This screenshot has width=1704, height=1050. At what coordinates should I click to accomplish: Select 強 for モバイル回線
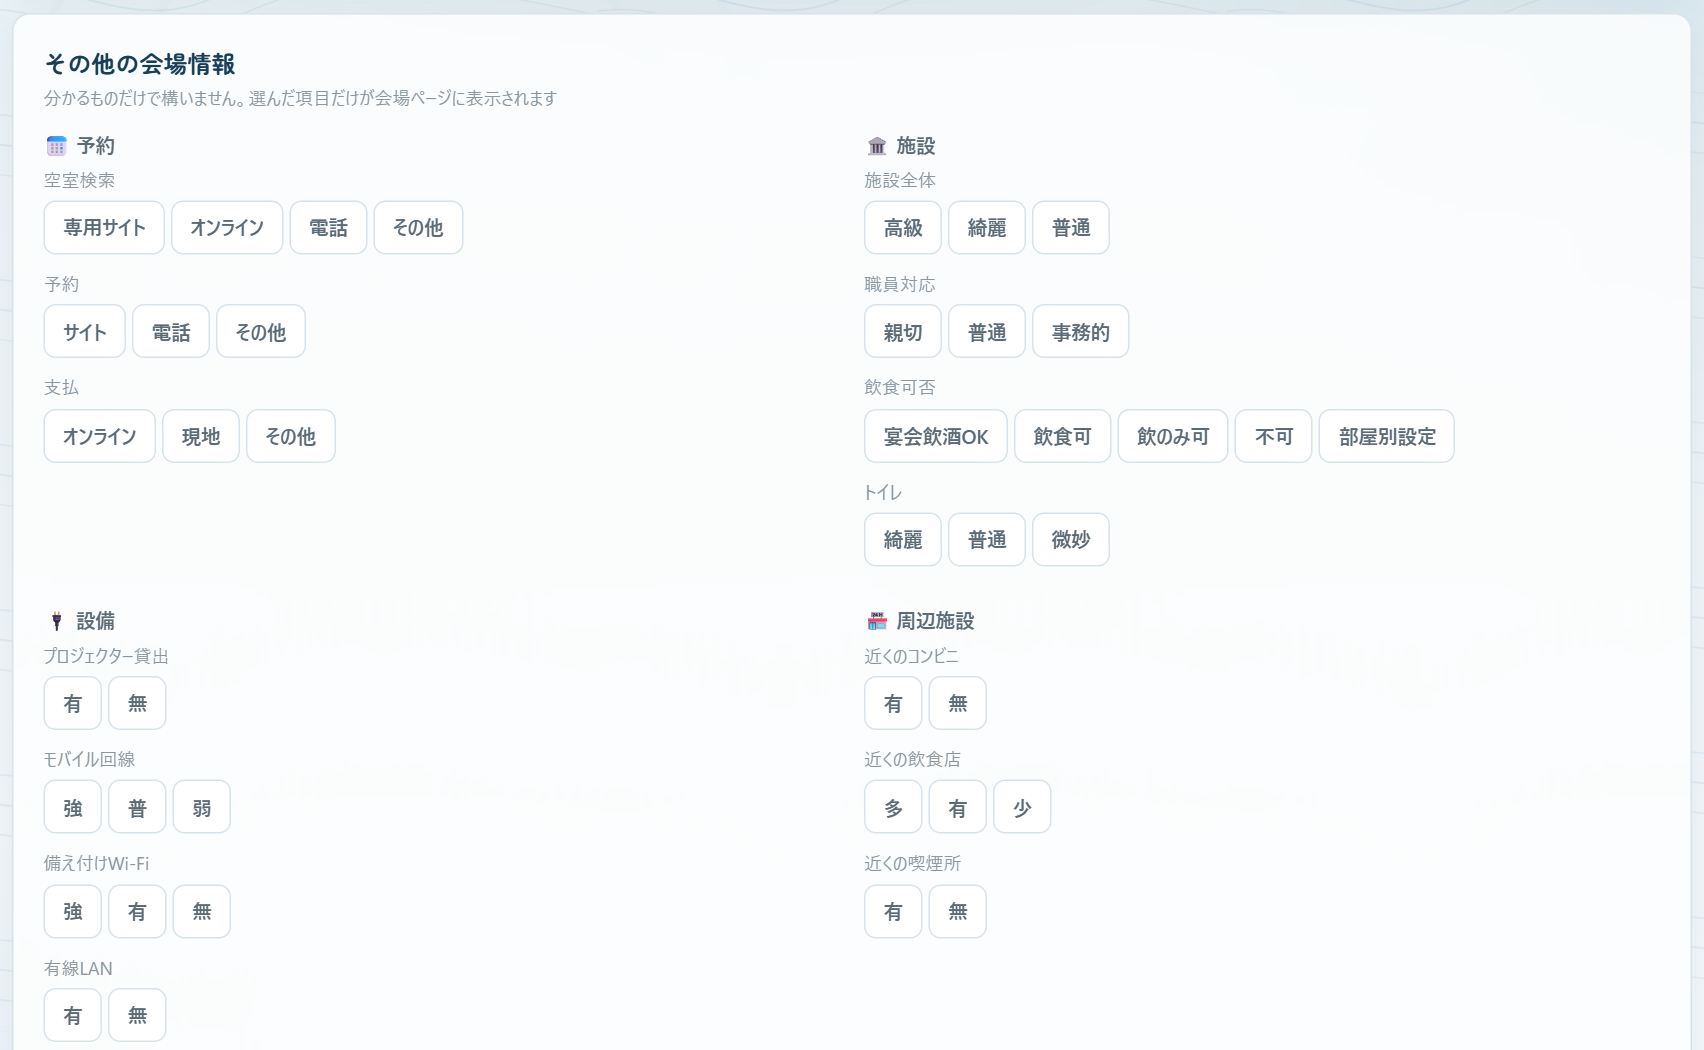click(x=73, y=807)
